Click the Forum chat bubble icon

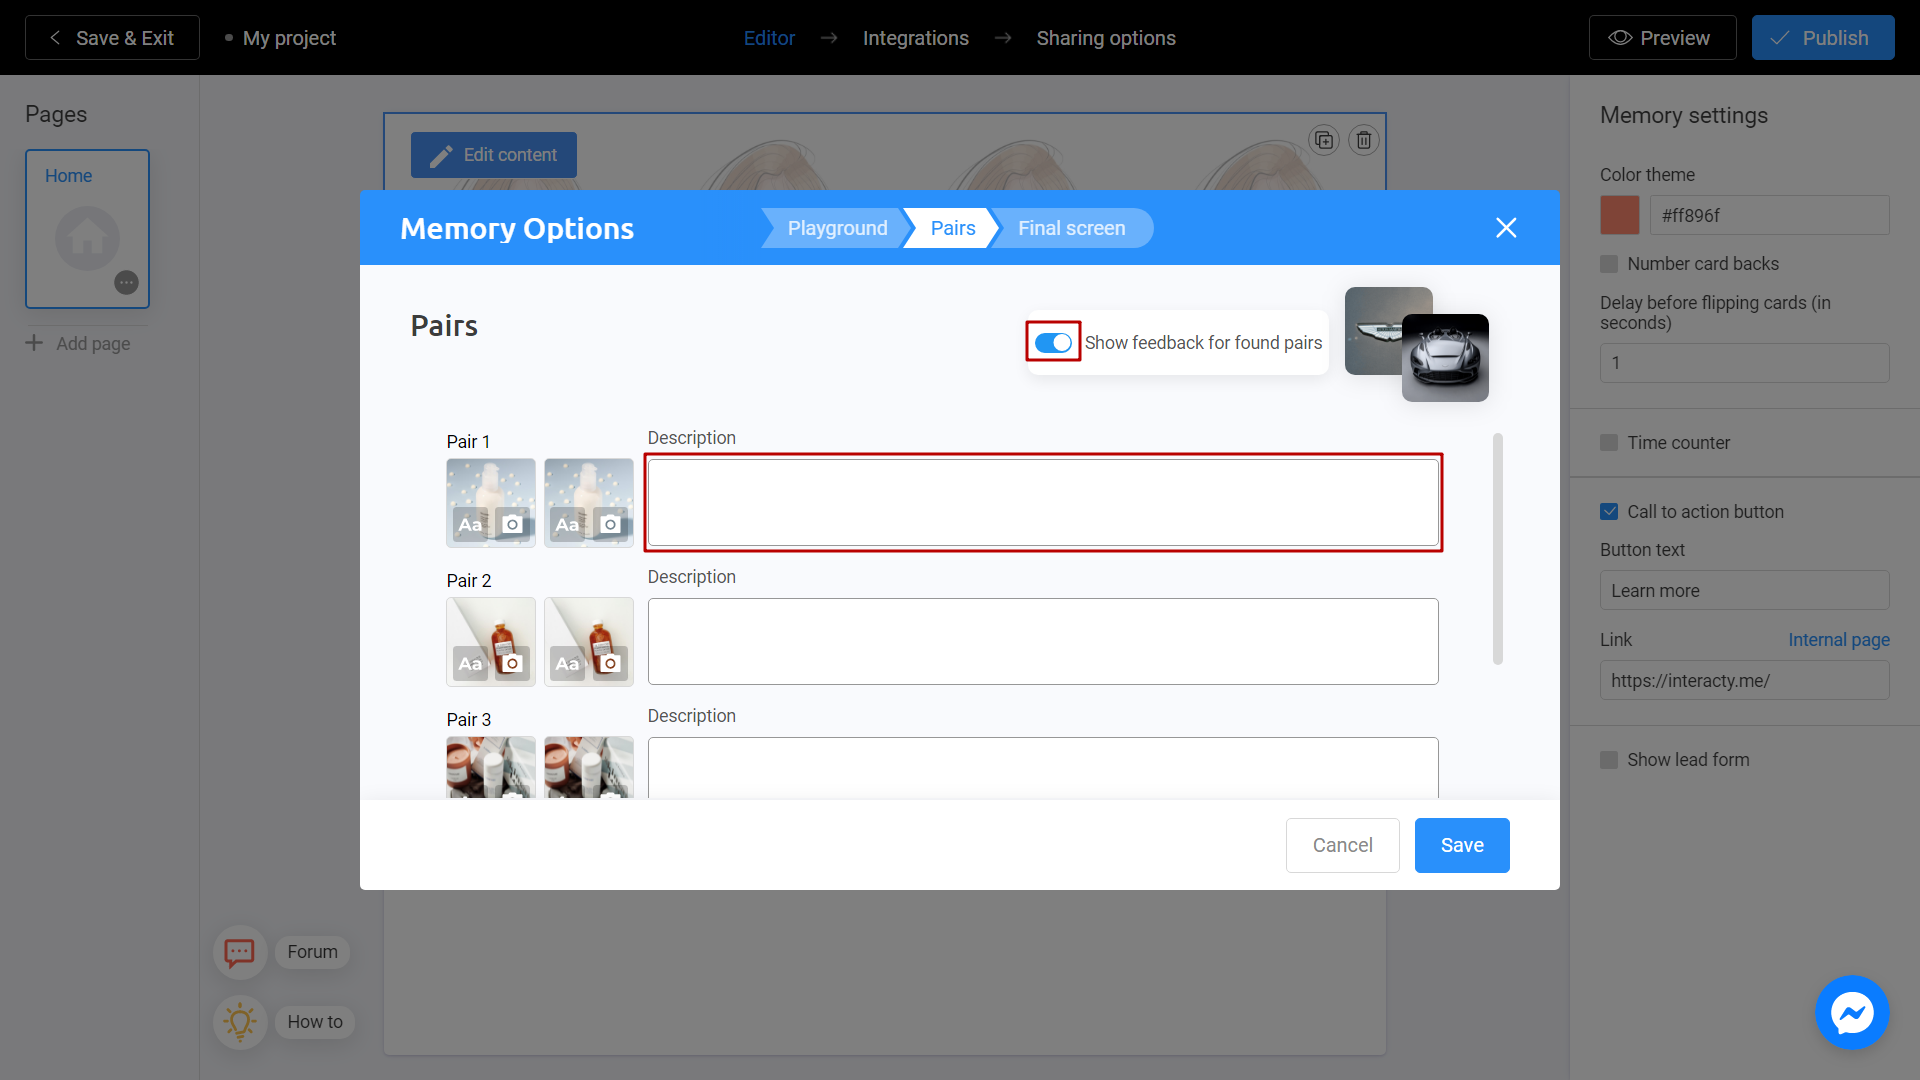(x=240, y=951)
